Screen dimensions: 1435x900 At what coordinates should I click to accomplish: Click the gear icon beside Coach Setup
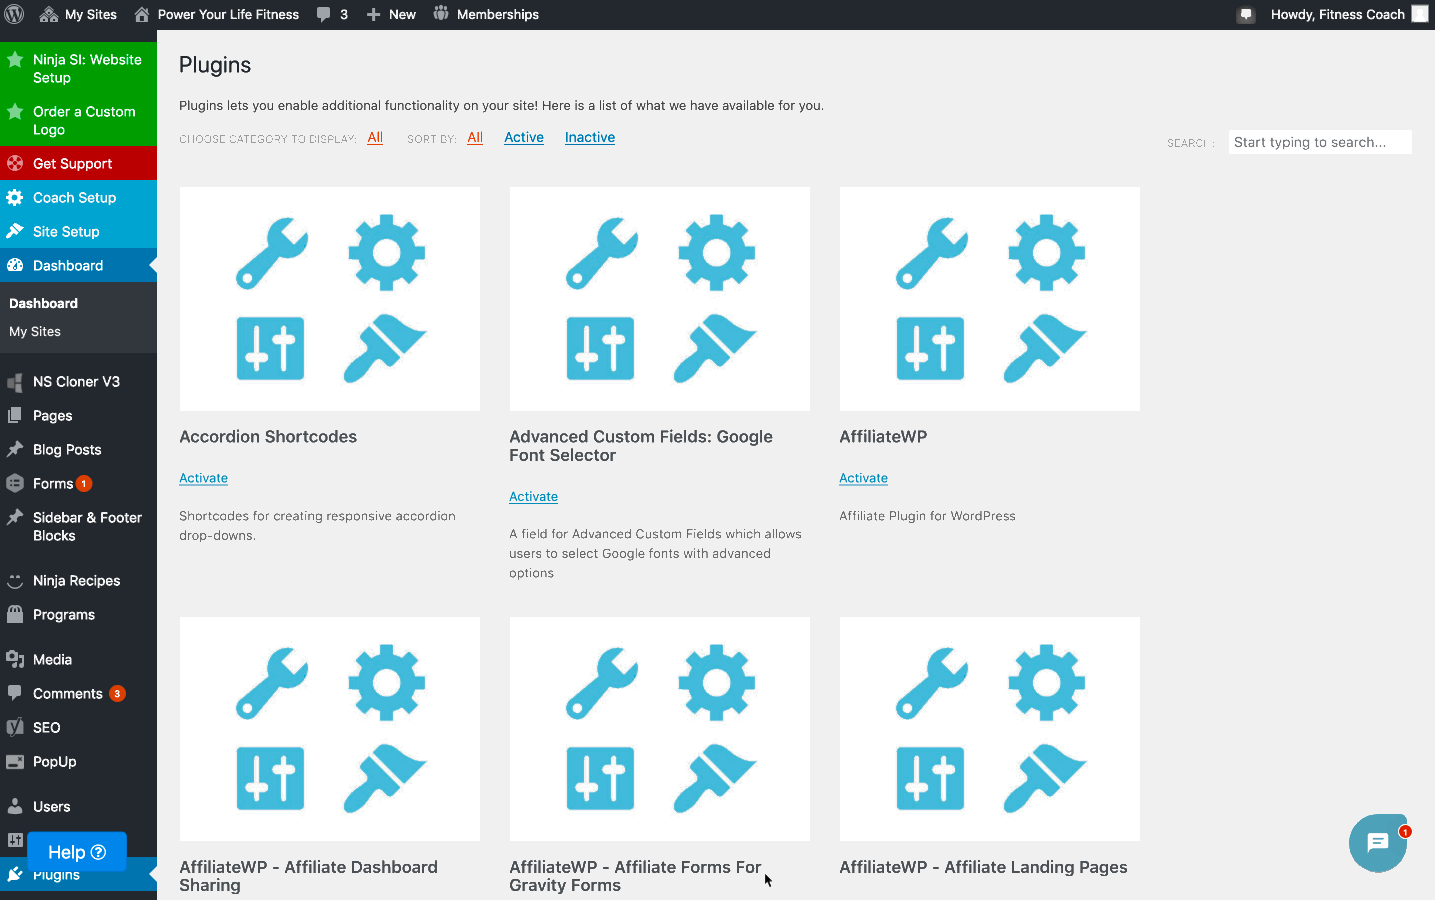15,197
